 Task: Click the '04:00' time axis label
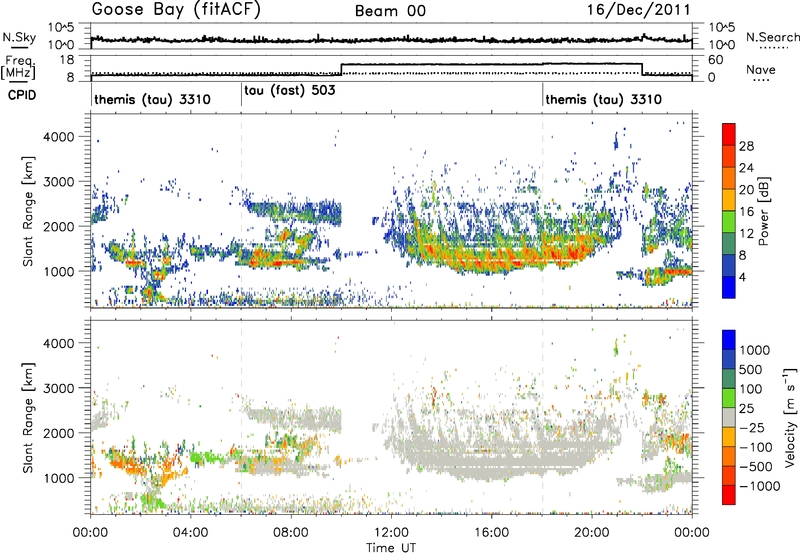coord(190,533)
